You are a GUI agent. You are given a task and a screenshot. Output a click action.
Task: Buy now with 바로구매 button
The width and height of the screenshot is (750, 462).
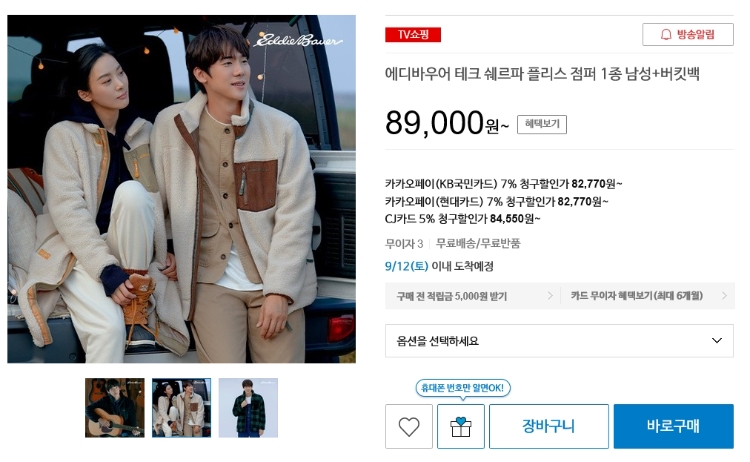coord(673,426)
